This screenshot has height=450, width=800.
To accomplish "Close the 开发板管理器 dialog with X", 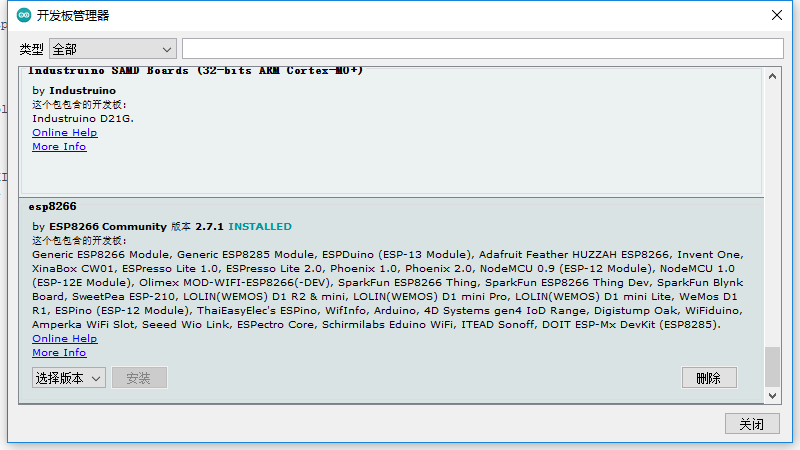I will pyautogui.click(x=777, y=15).
